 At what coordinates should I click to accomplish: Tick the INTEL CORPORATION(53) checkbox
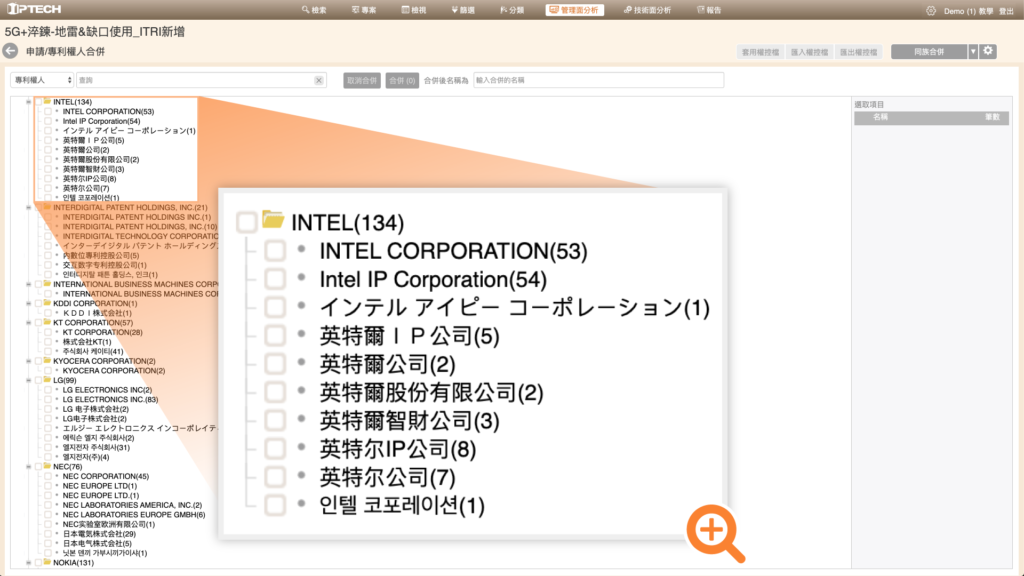click(x=48, y=112)
